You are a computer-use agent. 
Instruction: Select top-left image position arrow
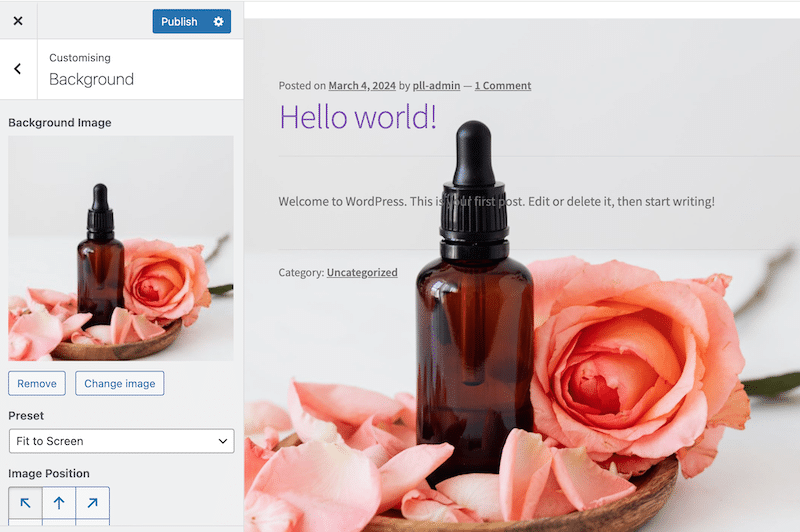(25, 503)
